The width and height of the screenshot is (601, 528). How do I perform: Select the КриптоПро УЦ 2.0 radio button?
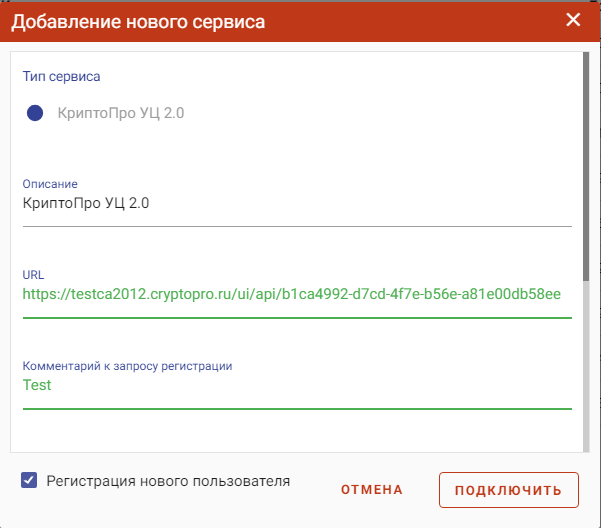pos(35,113)
